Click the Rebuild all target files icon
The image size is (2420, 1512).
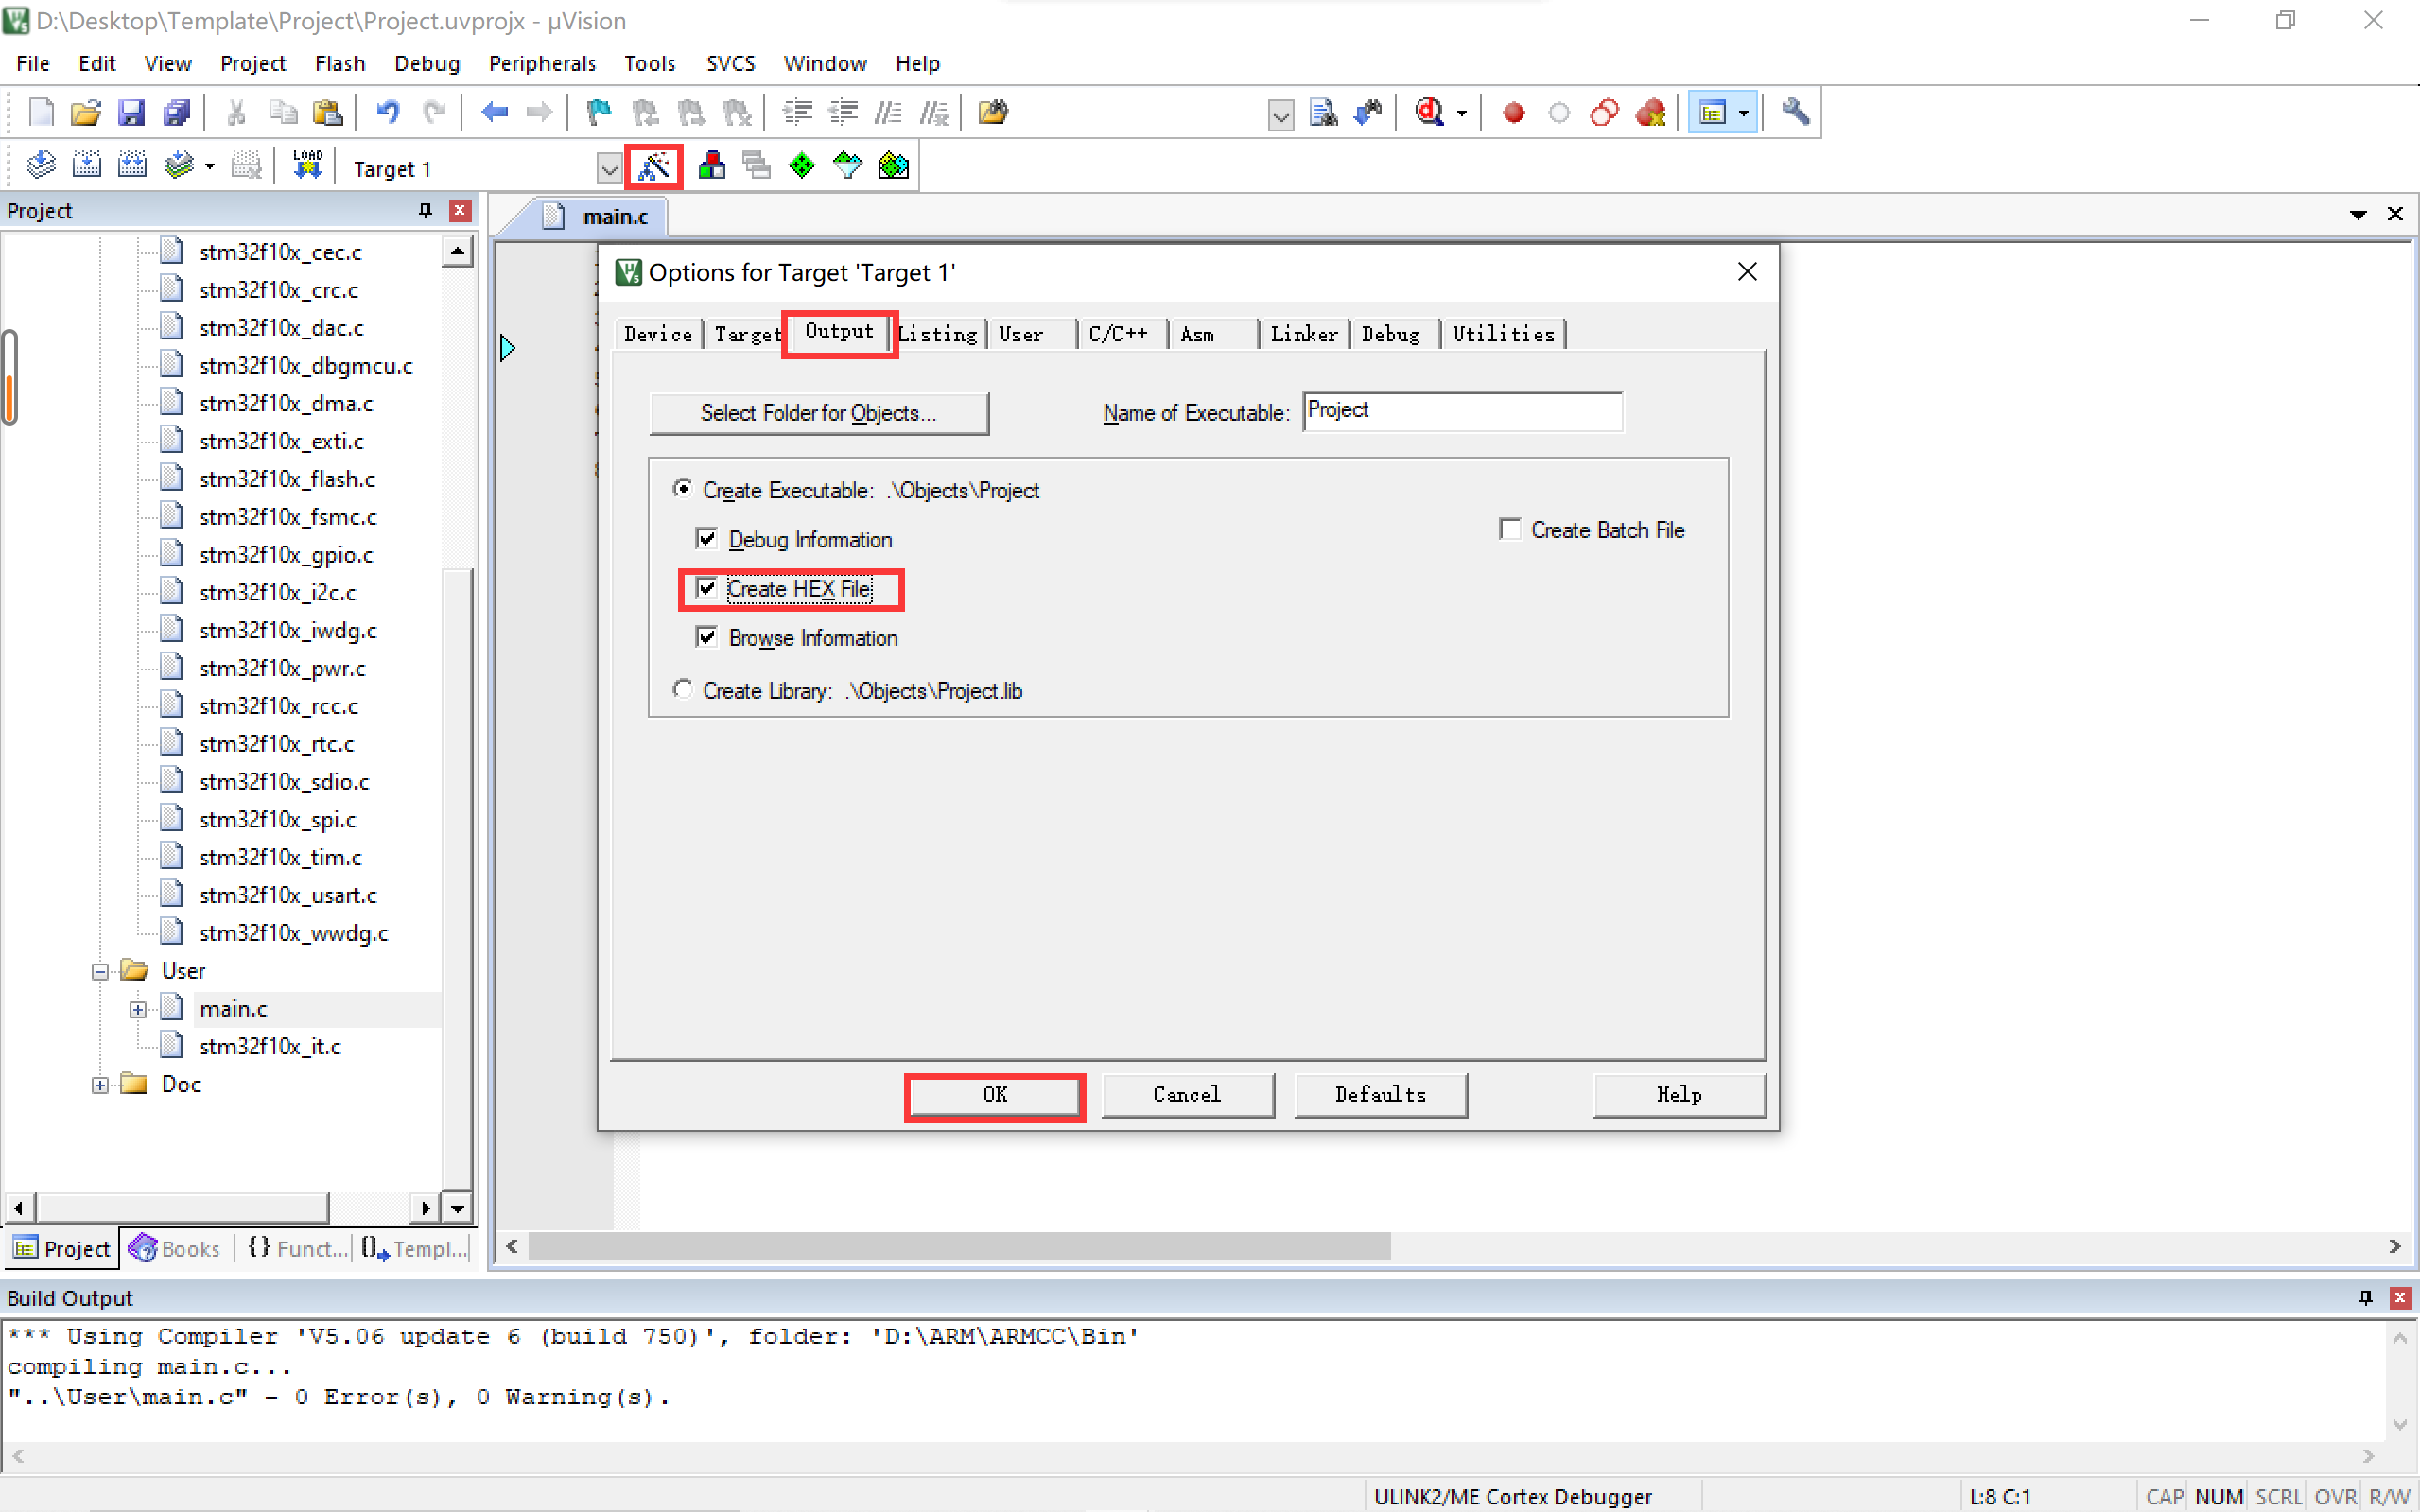[132, 166]
